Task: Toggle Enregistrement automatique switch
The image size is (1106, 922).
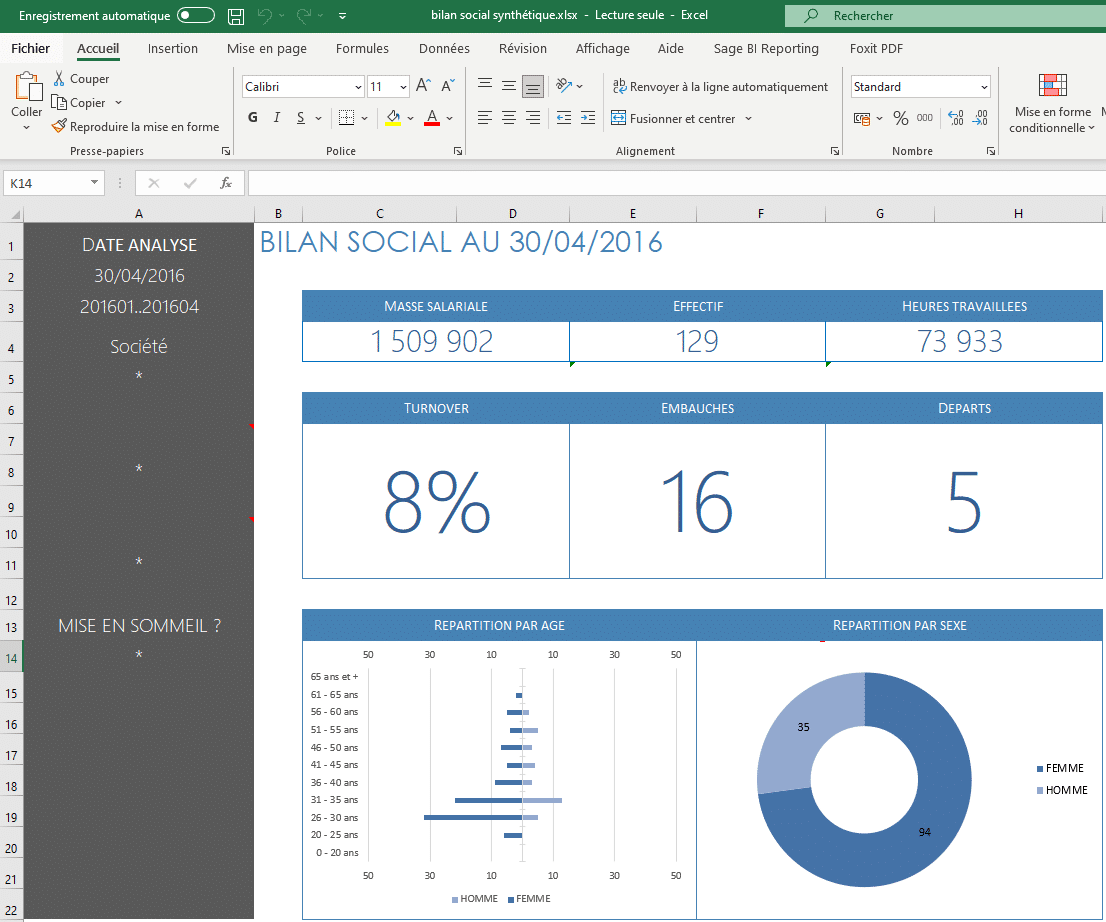Action: (x=195, y=16)
